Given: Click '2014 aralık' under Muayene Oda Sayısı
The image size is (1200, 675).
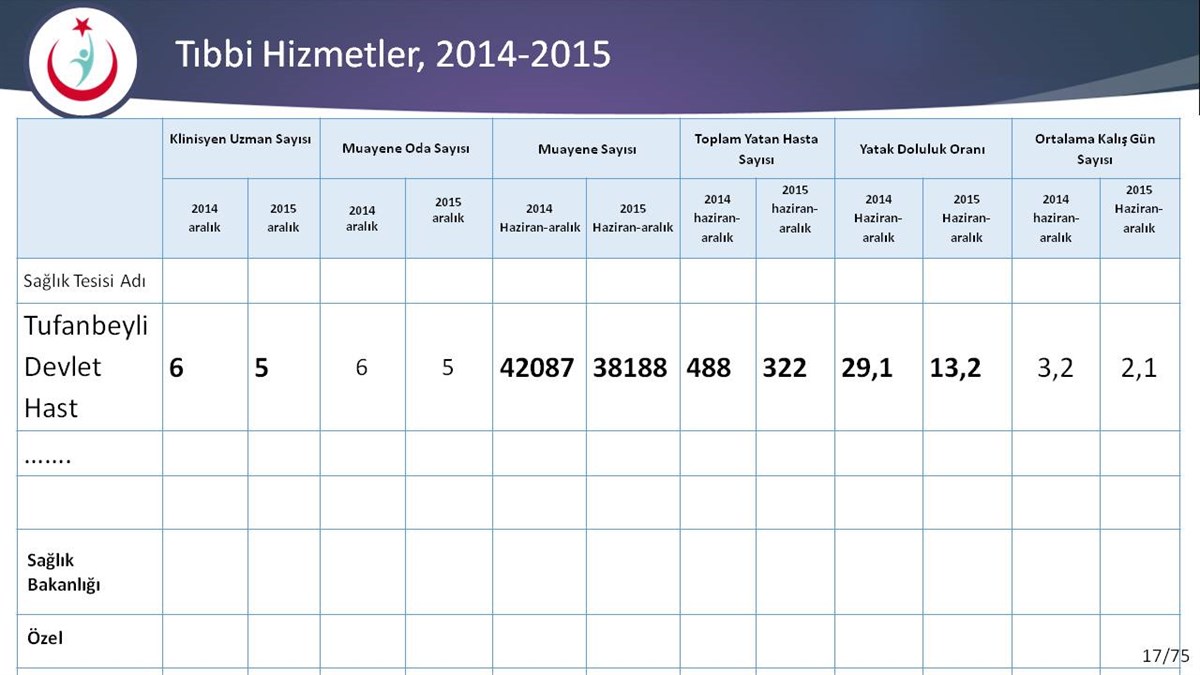Looking at the screenshot, I should pyautogui.click(x=362, y=218).
